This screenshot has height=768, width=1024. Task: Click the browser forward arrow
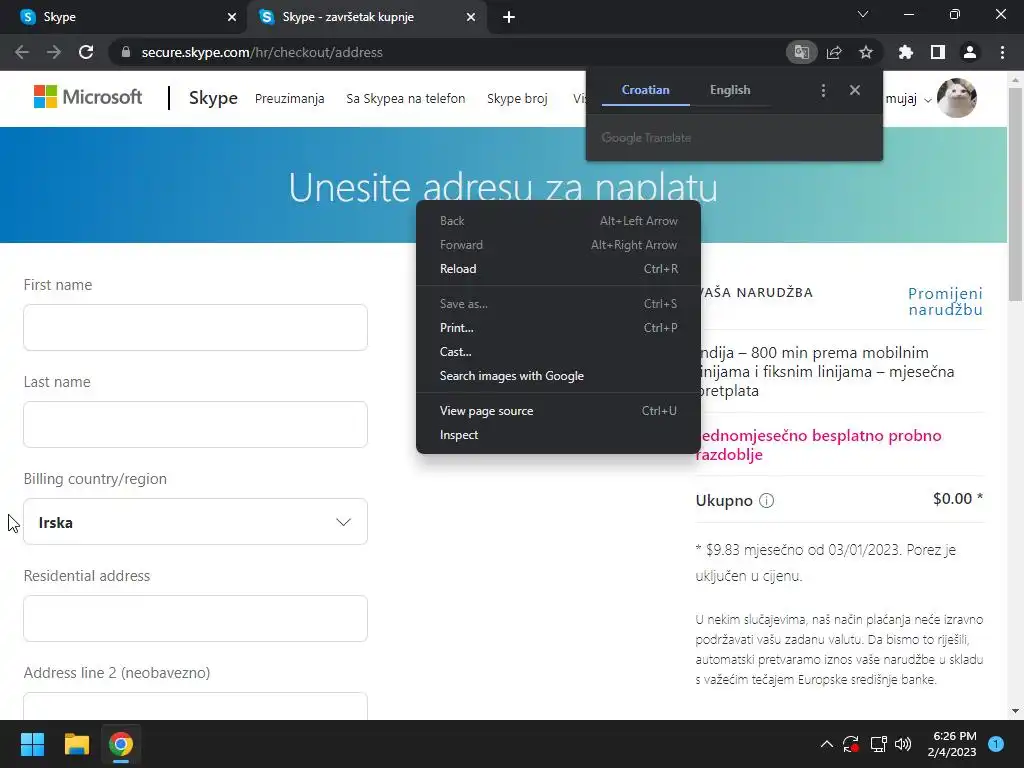54,52
